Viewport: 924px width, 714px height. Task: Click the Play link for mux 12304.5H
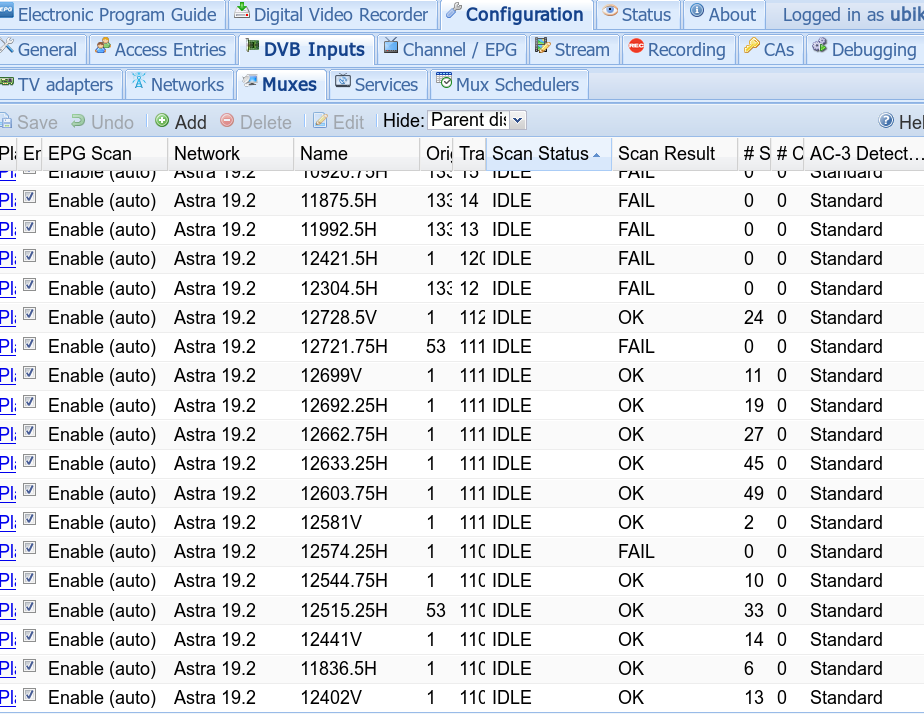click(8, 288)
